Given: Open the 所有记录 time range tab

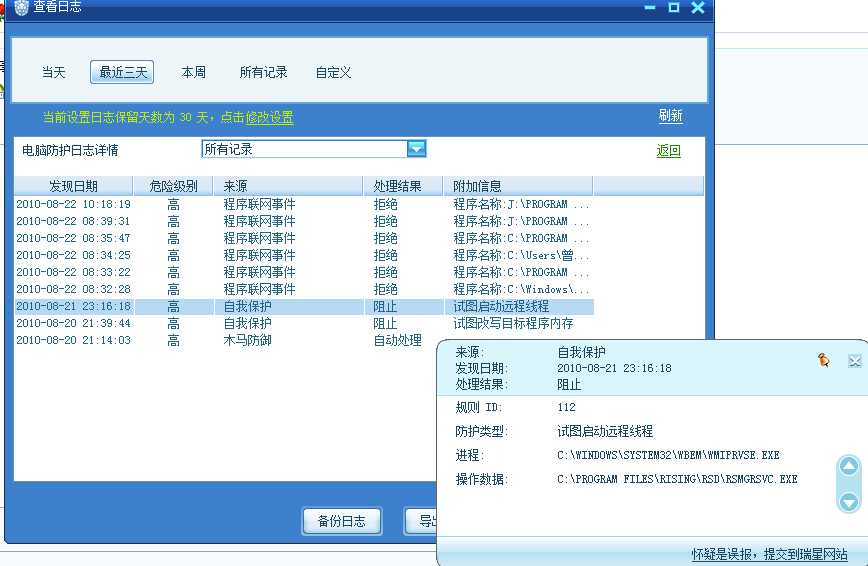Looking at the screenshot, I should tap(264, 73).
